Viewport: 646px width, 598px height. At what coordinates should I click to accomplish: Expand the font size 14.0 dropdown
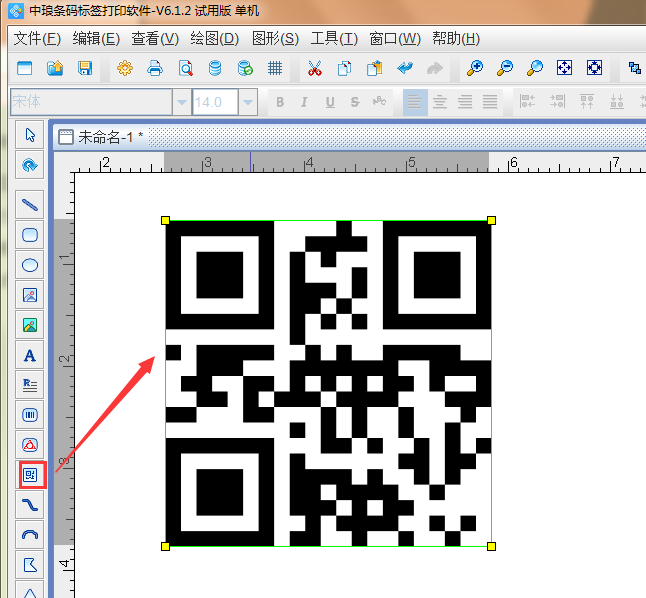248,102
